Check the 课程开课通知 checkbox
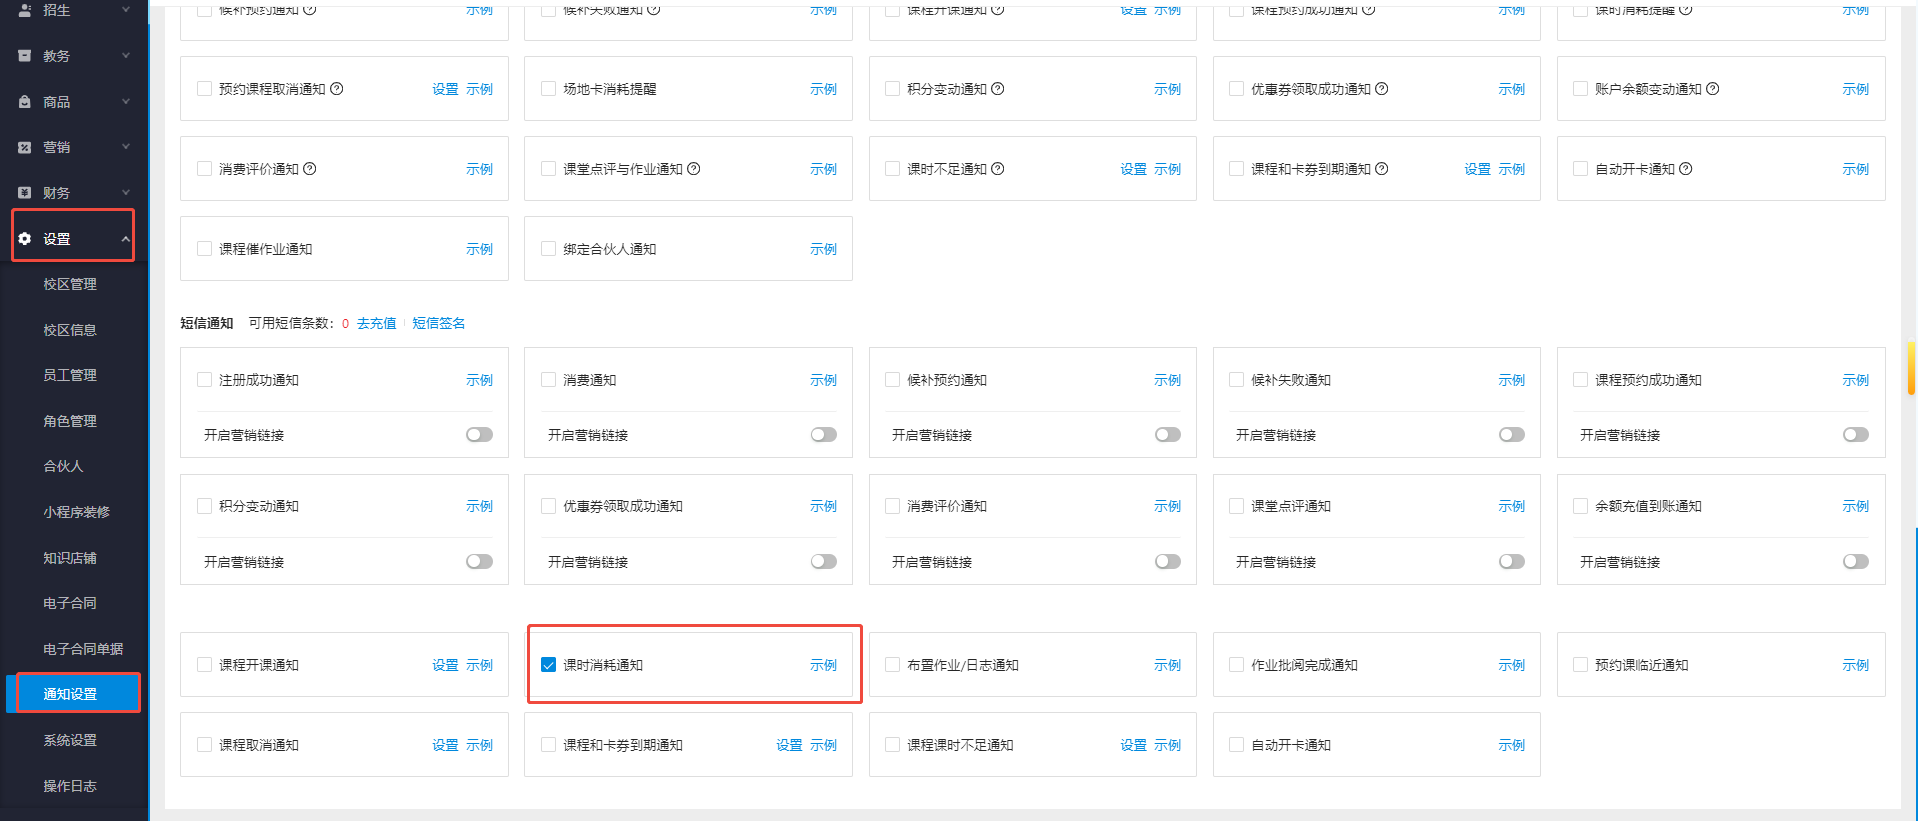The image size is (1918, 821). click(x=204, y=665)
